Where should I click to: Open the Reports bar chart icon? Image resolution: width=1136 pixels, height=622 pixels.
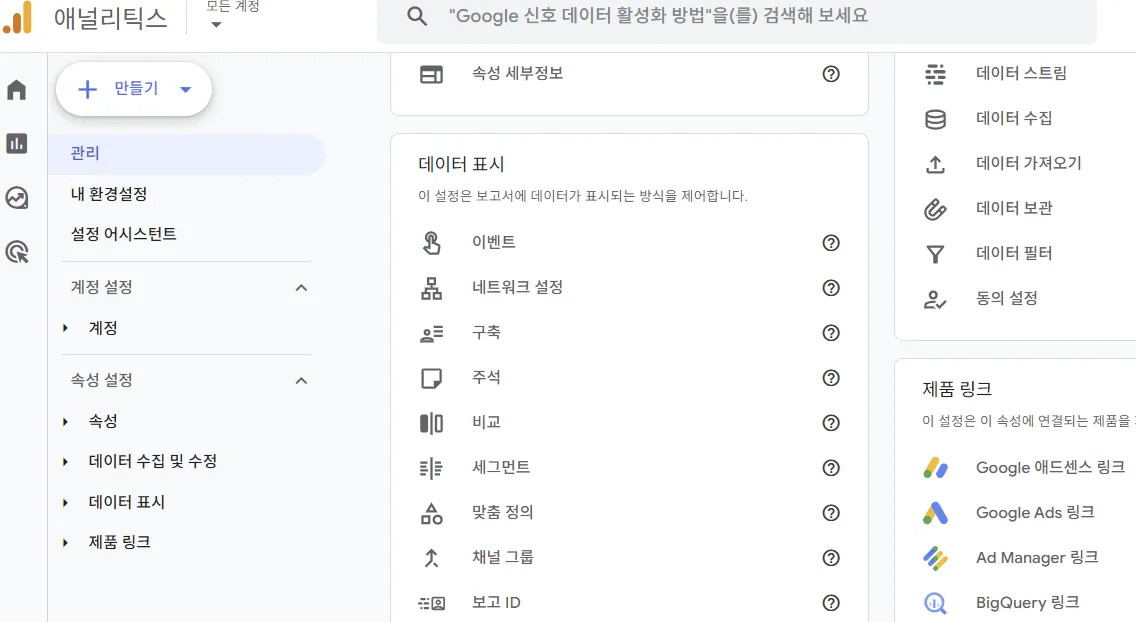click(x=17, y=143)
